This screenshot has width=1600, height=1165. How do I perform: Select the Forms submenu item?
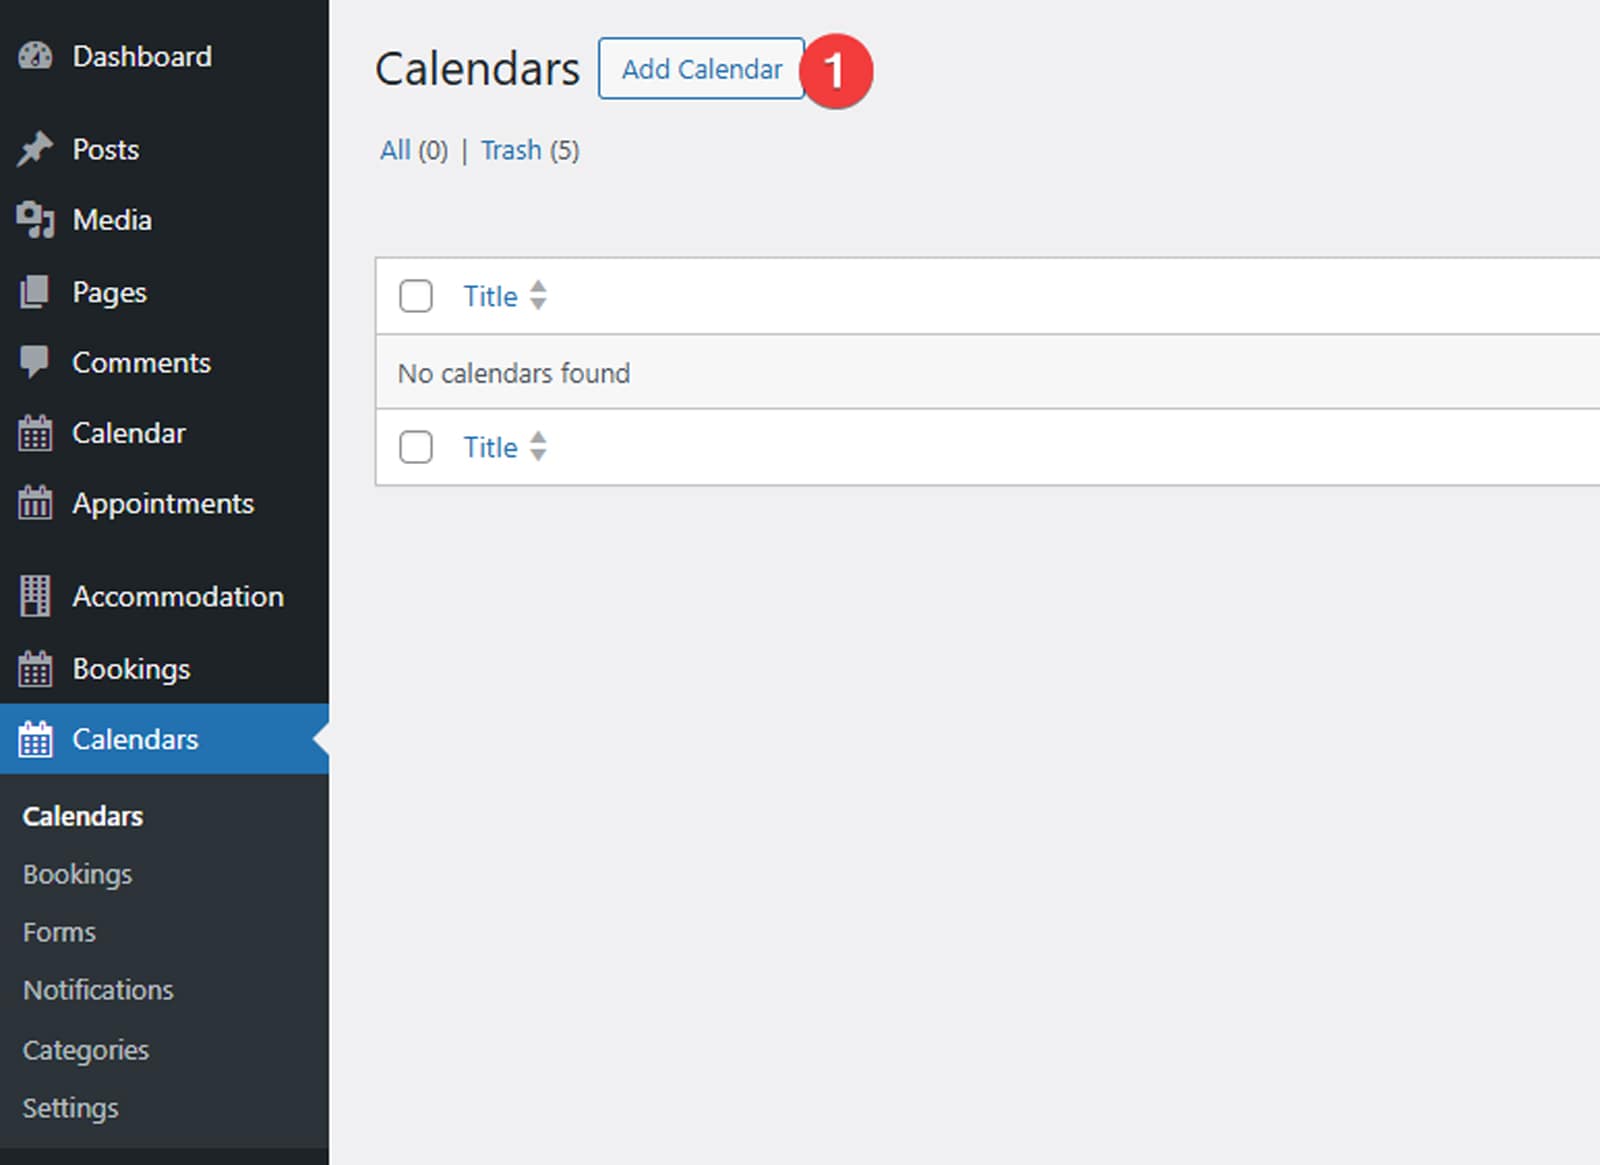coord(58,932)
